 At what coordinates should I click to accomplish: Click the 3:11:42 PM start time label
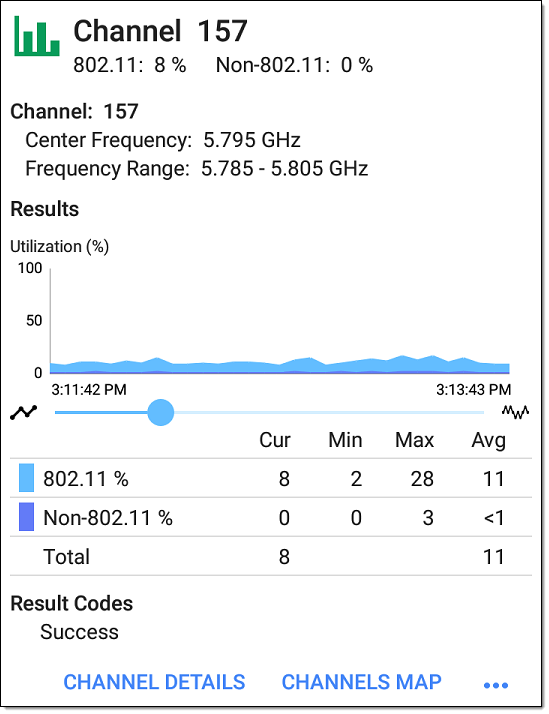click(x=89, y=390)
